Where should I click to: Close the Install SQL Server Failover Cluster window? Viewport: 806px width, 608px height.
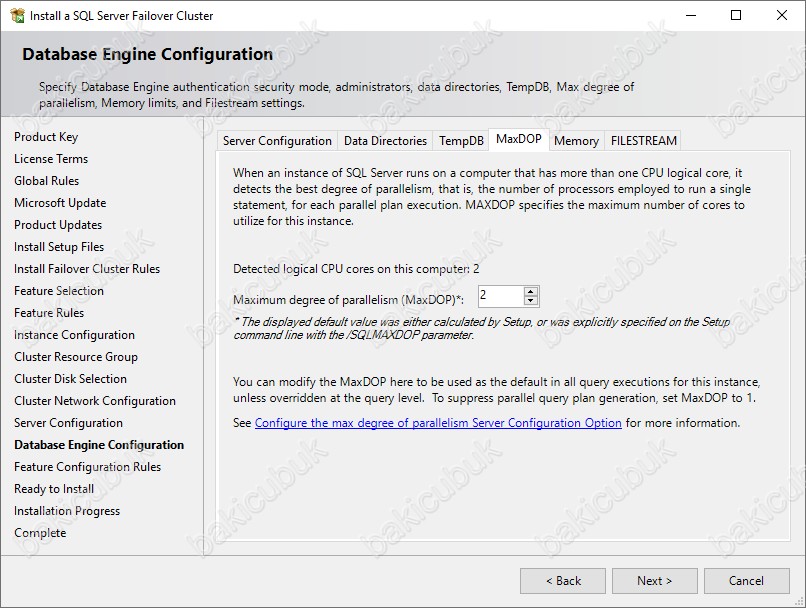point(782,15)
